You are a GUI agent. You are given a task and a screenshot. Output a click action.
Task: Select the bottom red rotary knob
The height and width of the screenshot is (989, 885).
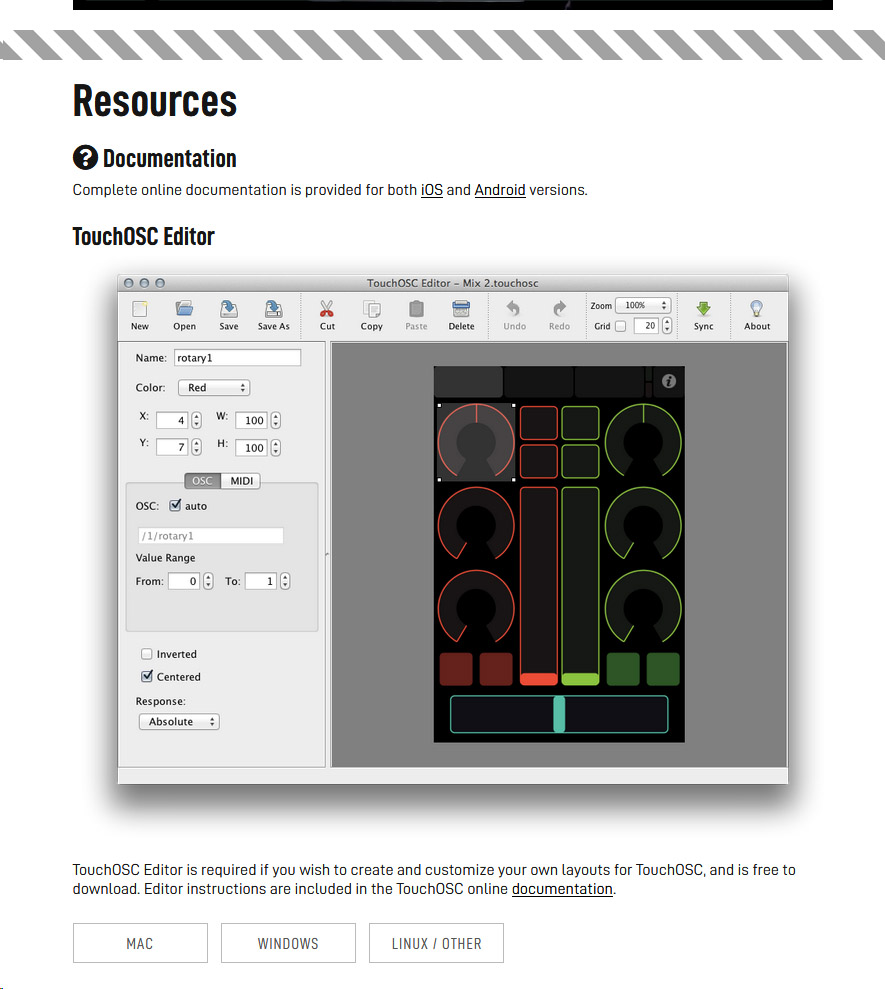(x=476, y=607)
